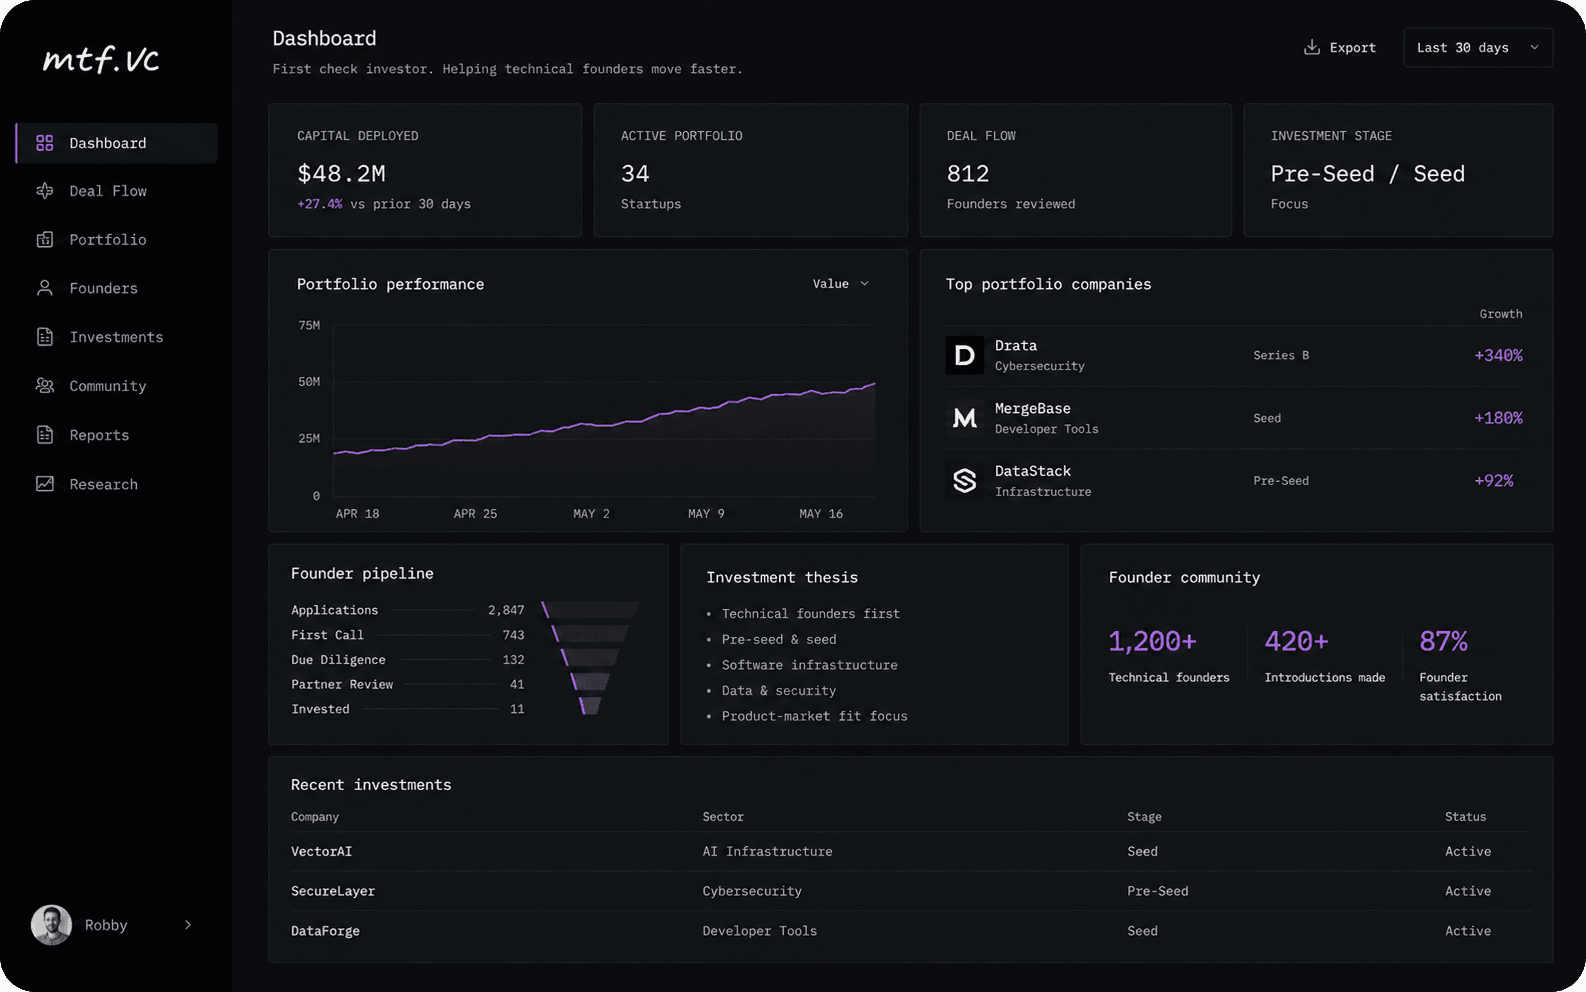The image size is (1586, 992).
Task: Expand the Robby user menu chevron
Action: click(x=188, y=925)
